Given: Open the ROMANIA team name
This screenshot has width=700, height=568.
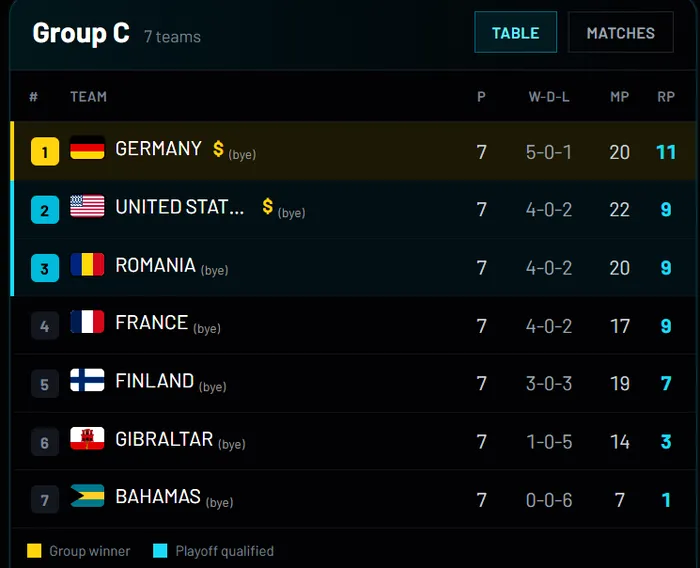Looking at the screenshot, I should [x=155, y=265].
